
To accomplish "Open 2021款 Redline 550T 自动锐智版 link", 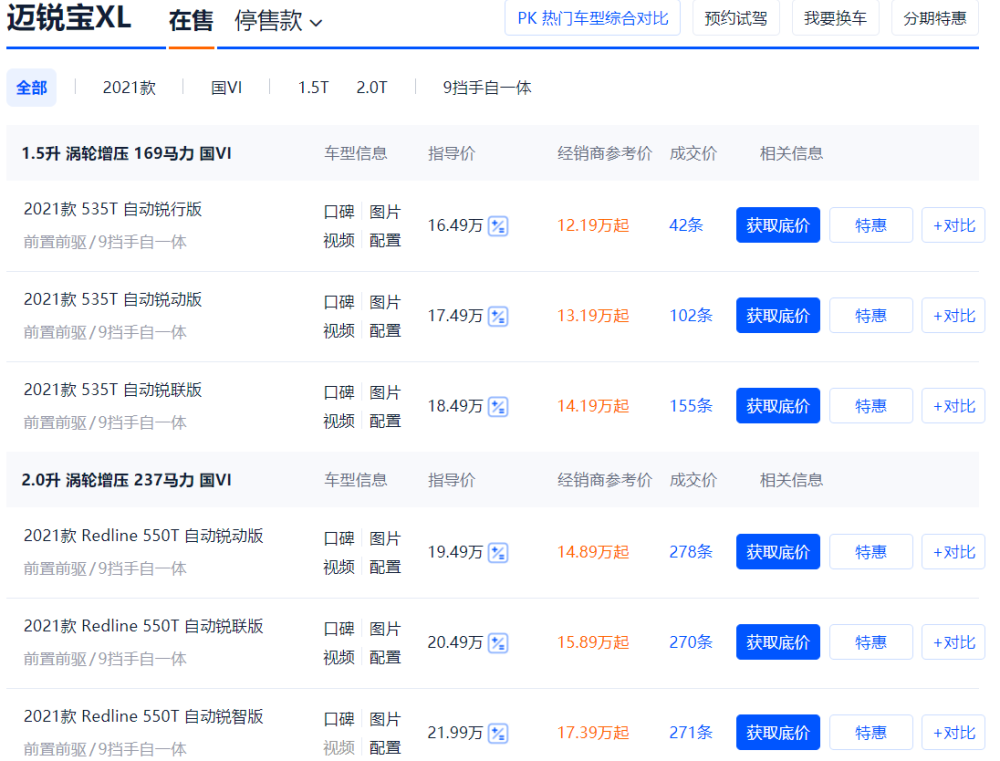I will [x=143, y=716].
